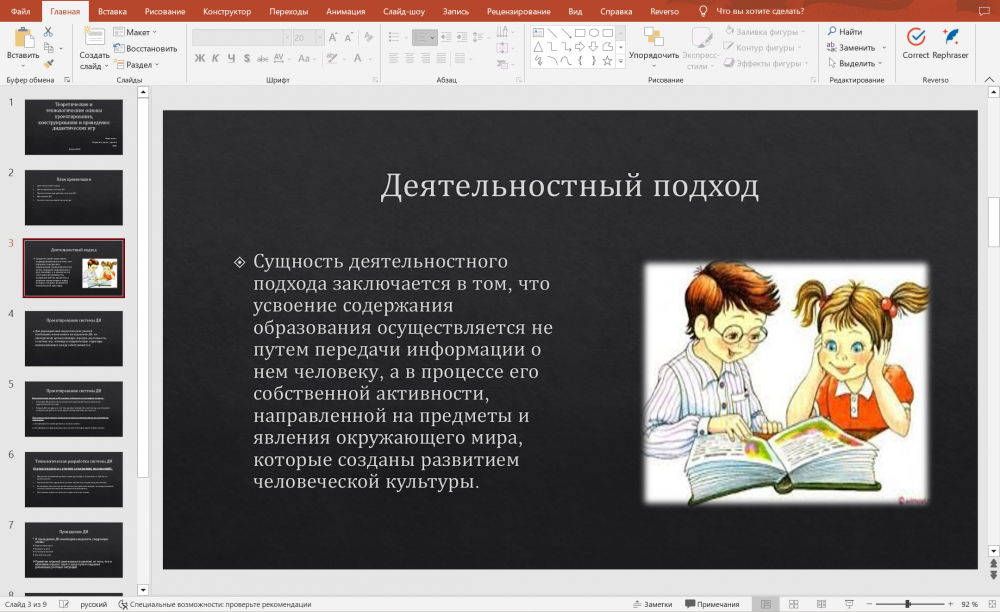Open the Макет layout dropdown
This screenshot has height=612, width=1000.
pos(135,32)
